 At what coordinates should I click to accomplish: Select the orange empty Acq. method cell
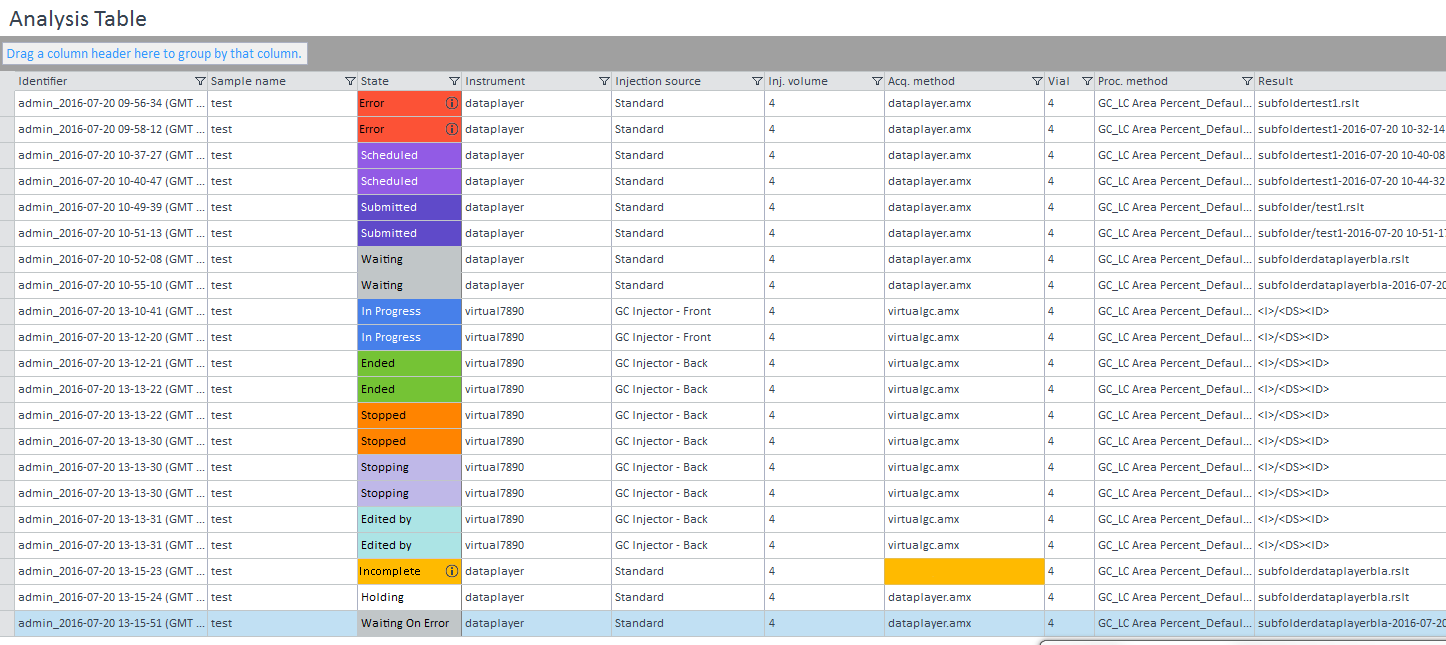pos(964,571)
